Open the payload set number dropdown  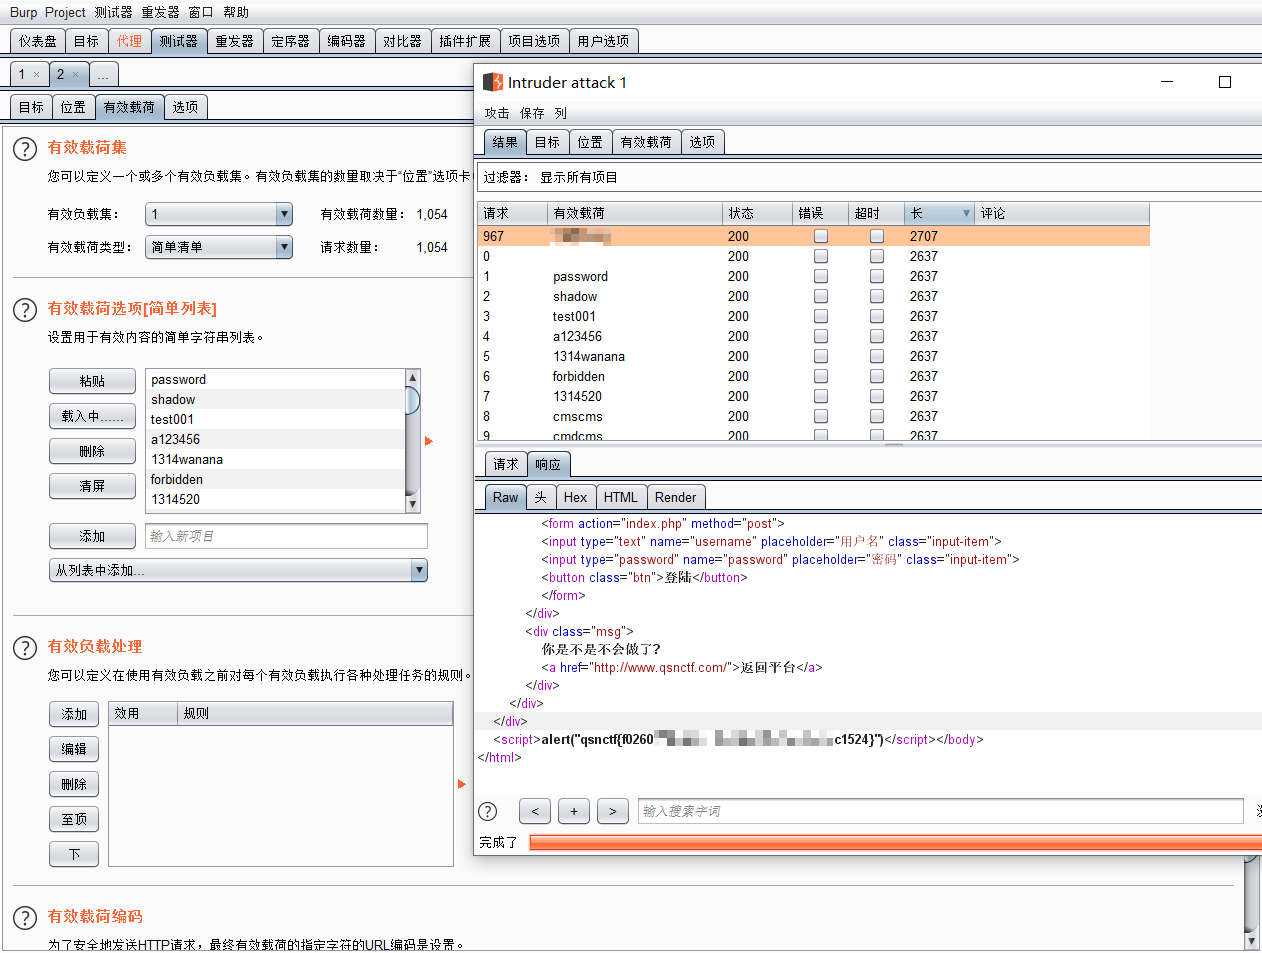pos(219,214)
